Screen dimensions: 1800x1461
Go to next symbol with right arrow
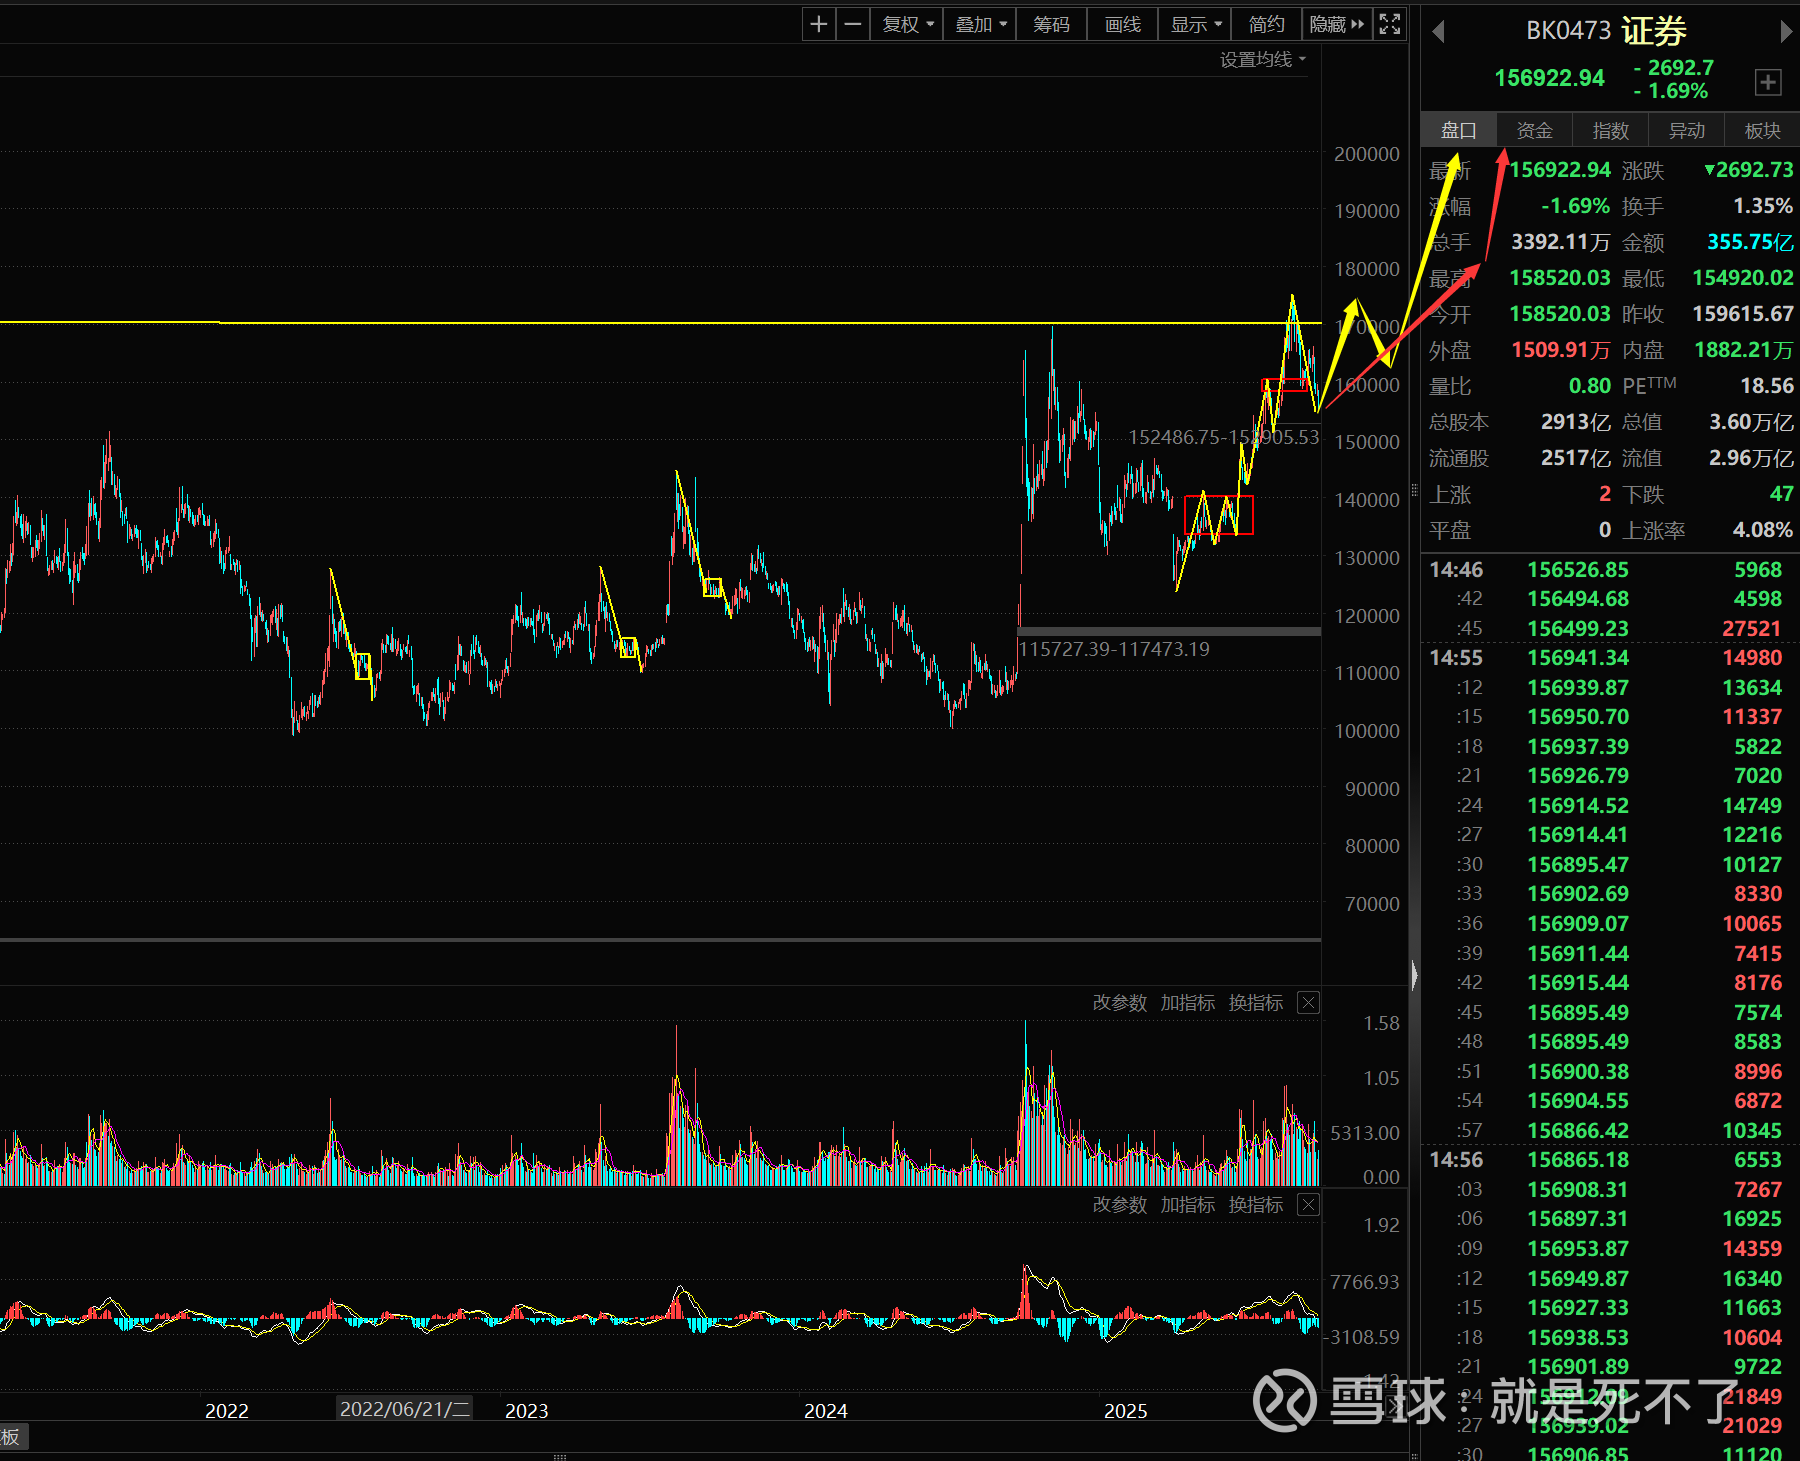(1786, 32)
